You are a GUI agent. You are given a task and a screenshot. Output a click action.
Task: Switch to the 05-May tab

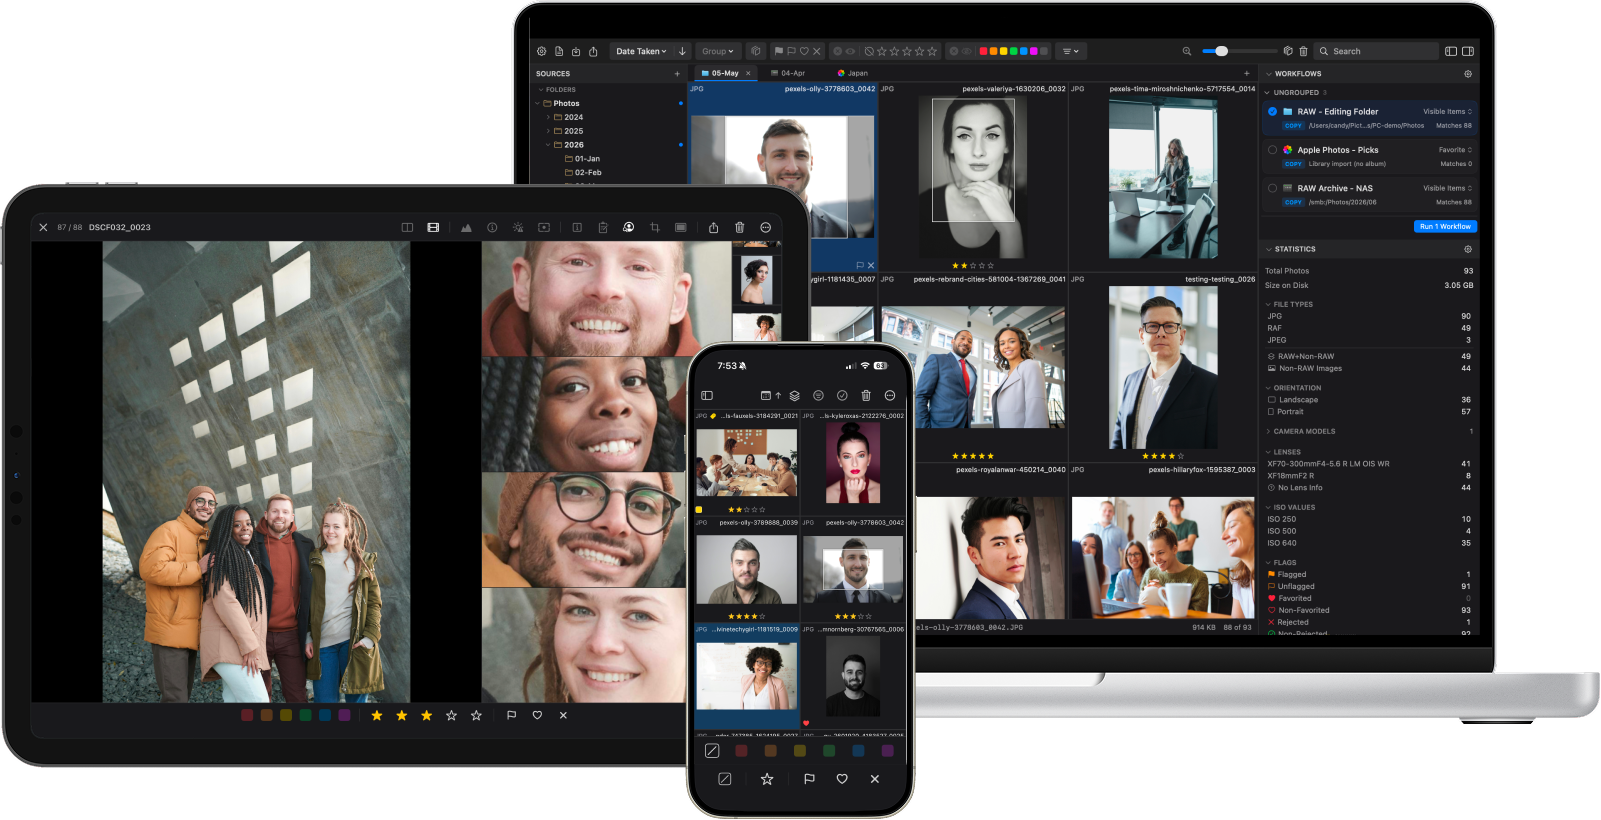click(x=724, y=73)
